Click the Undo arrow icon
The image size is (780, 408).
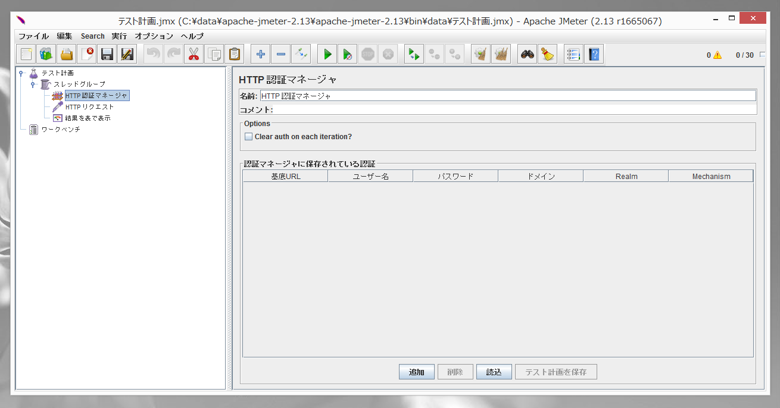click(x=153, y=54)
